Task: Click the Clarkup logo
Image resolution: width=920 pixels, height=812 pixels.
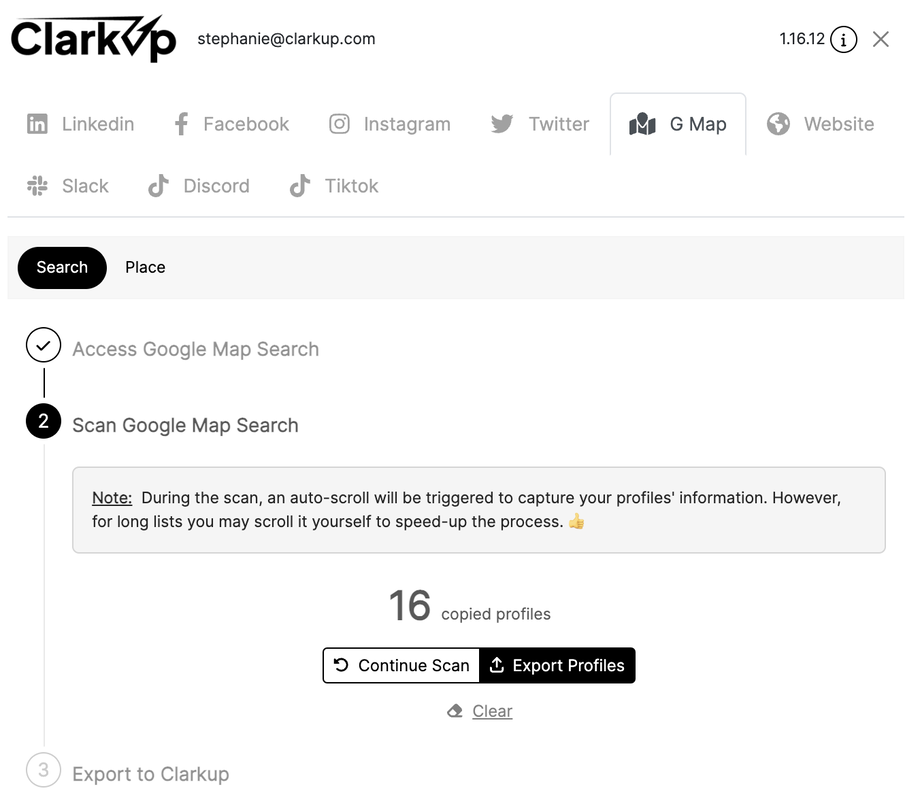Action: pyautogui.click(x=93, y=39)
